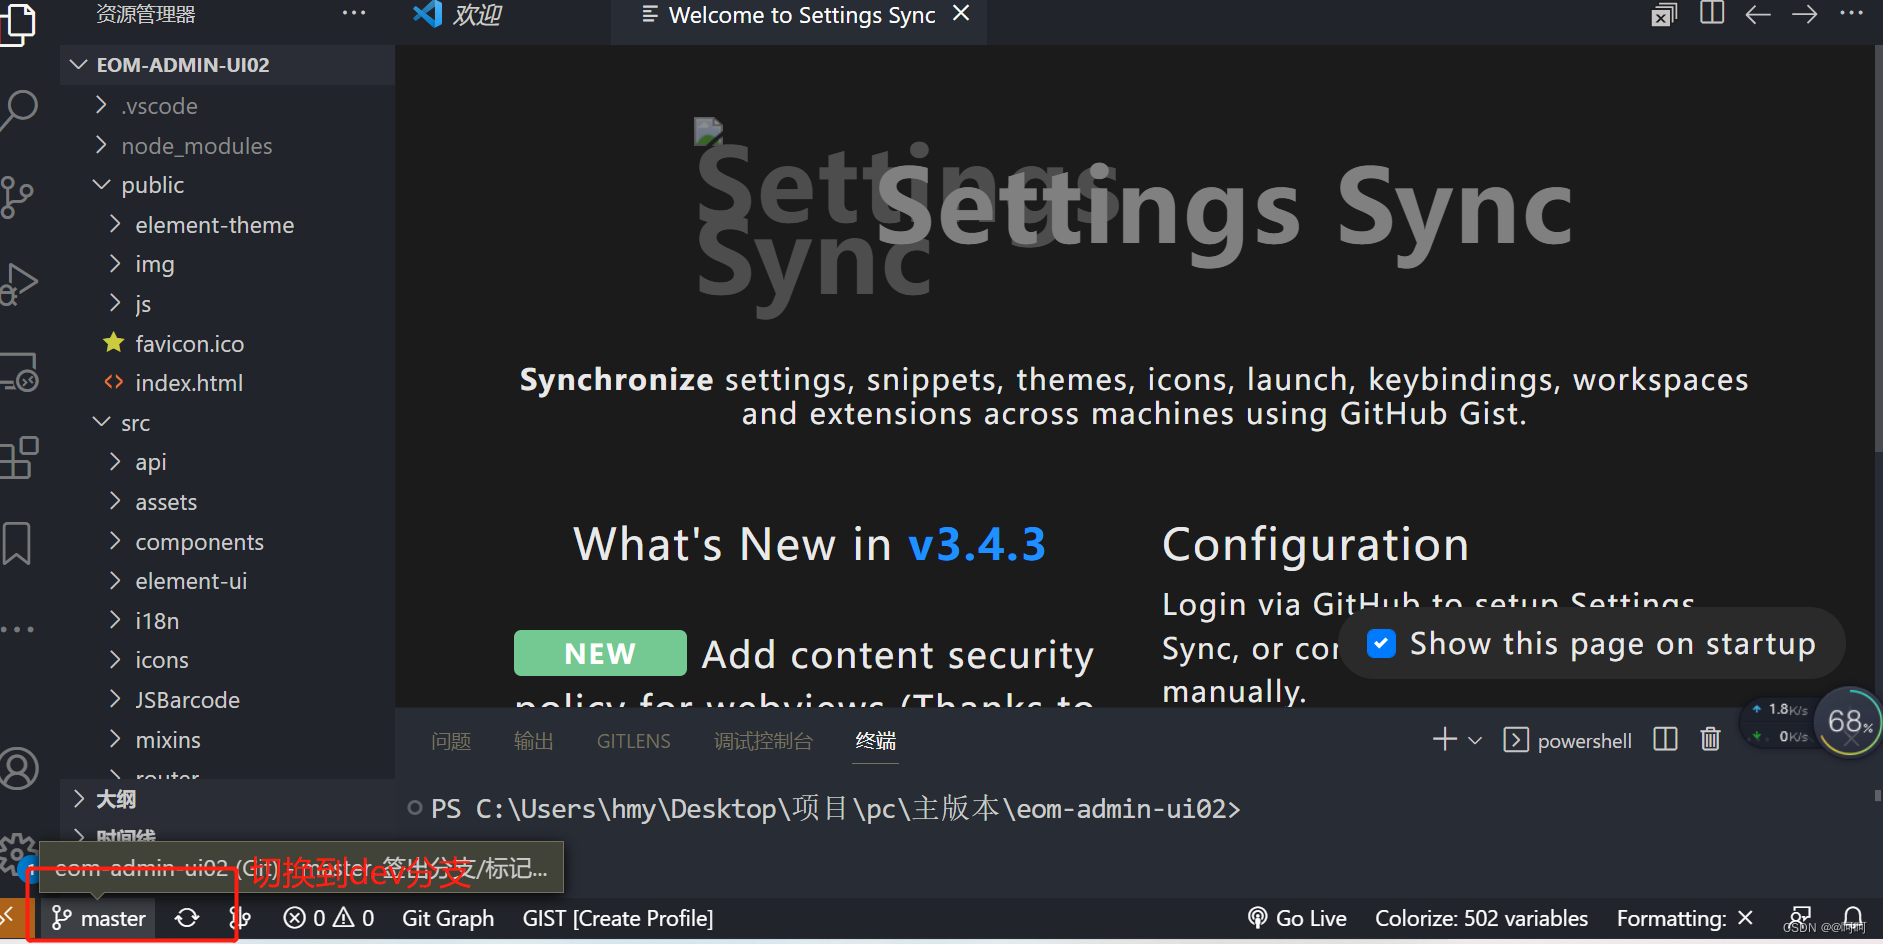
Task: Open the Extensions view icon
Action: (19, 458)
